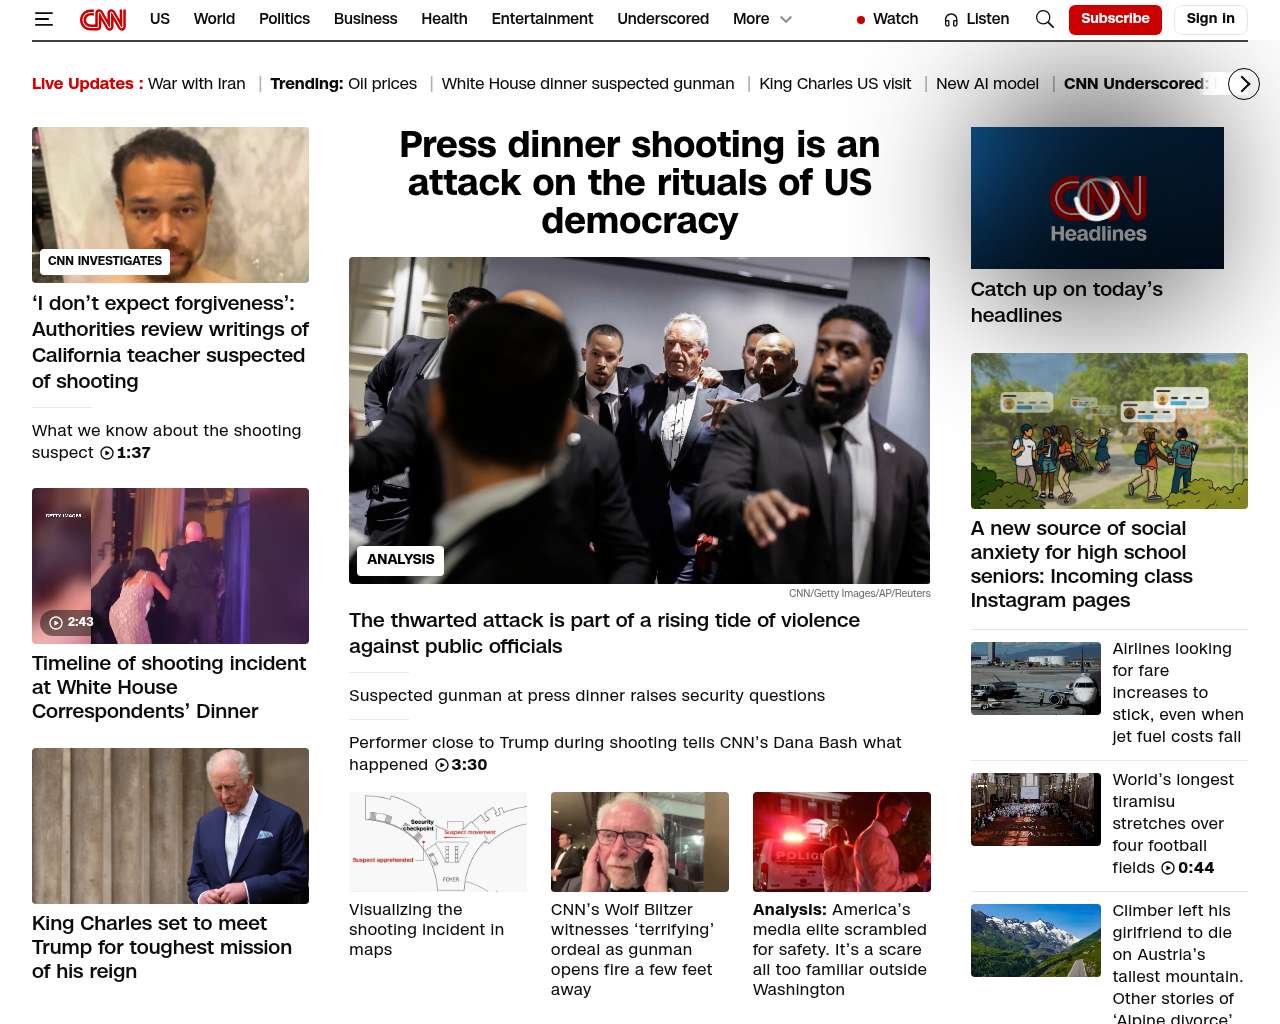Click the CNN logo
Viewport: 1280px width, 1024px height.
(103, 19)
